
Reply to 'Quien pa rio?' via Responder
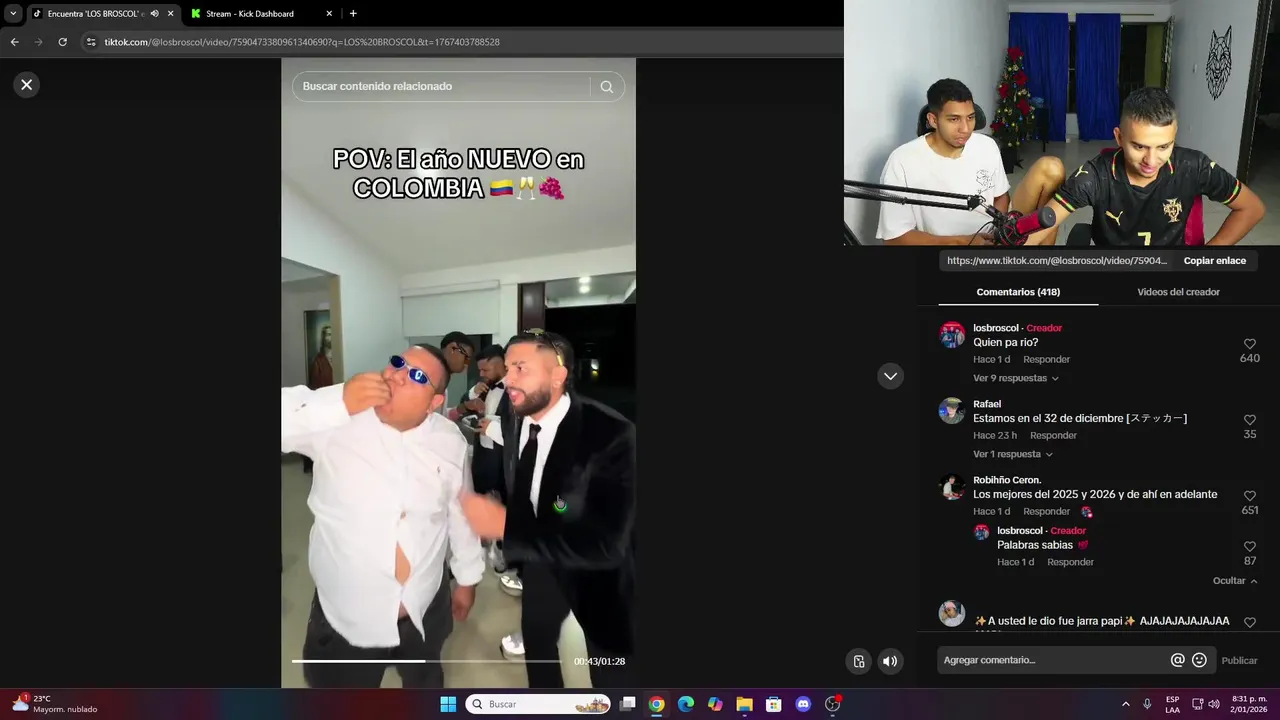coord(1046,359)
